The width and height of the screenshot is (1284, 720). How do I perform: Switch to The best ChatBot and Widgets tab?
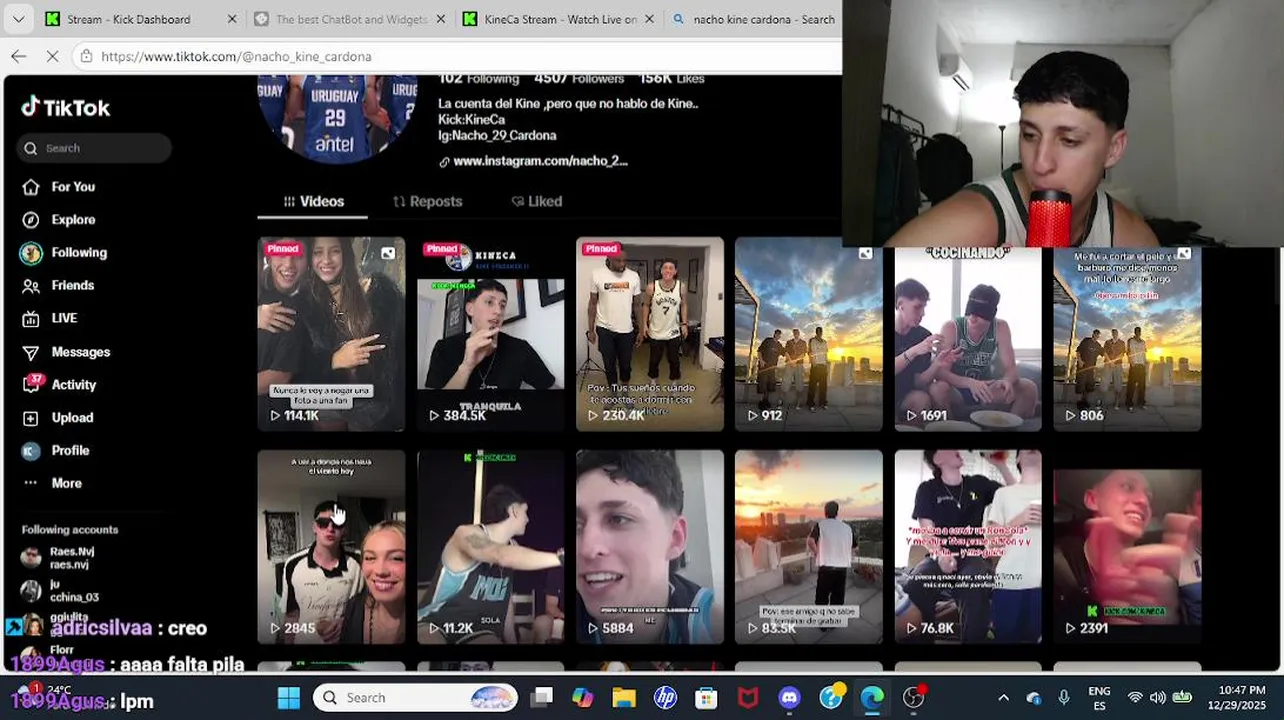[351, 19]
